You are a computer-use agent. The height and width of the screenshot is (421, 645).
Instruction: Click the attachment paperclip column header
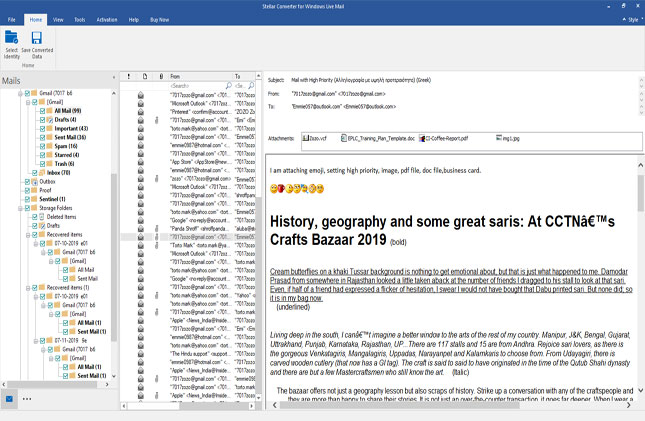pyautogui.click(x=161, y=76)
